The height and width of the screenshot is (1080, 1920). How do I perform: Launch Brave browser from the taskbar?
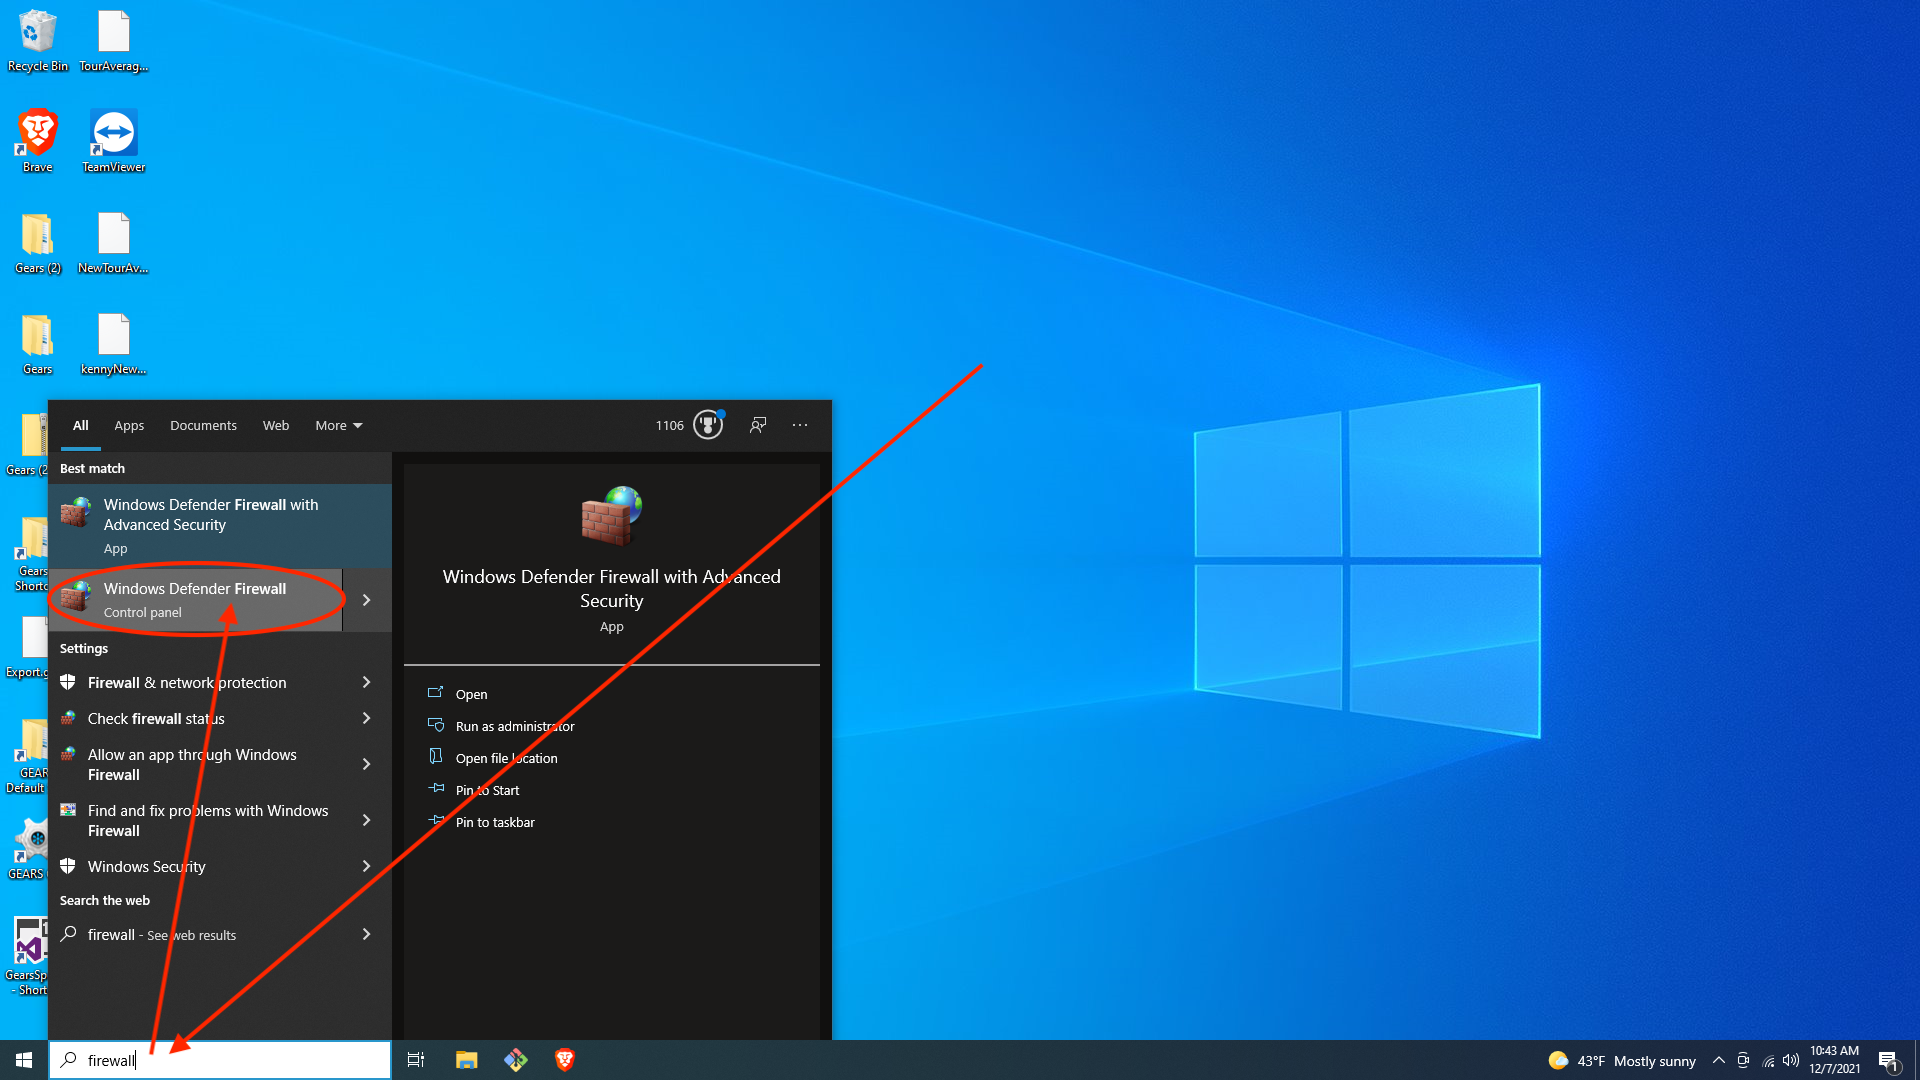tap(564, 1060)
